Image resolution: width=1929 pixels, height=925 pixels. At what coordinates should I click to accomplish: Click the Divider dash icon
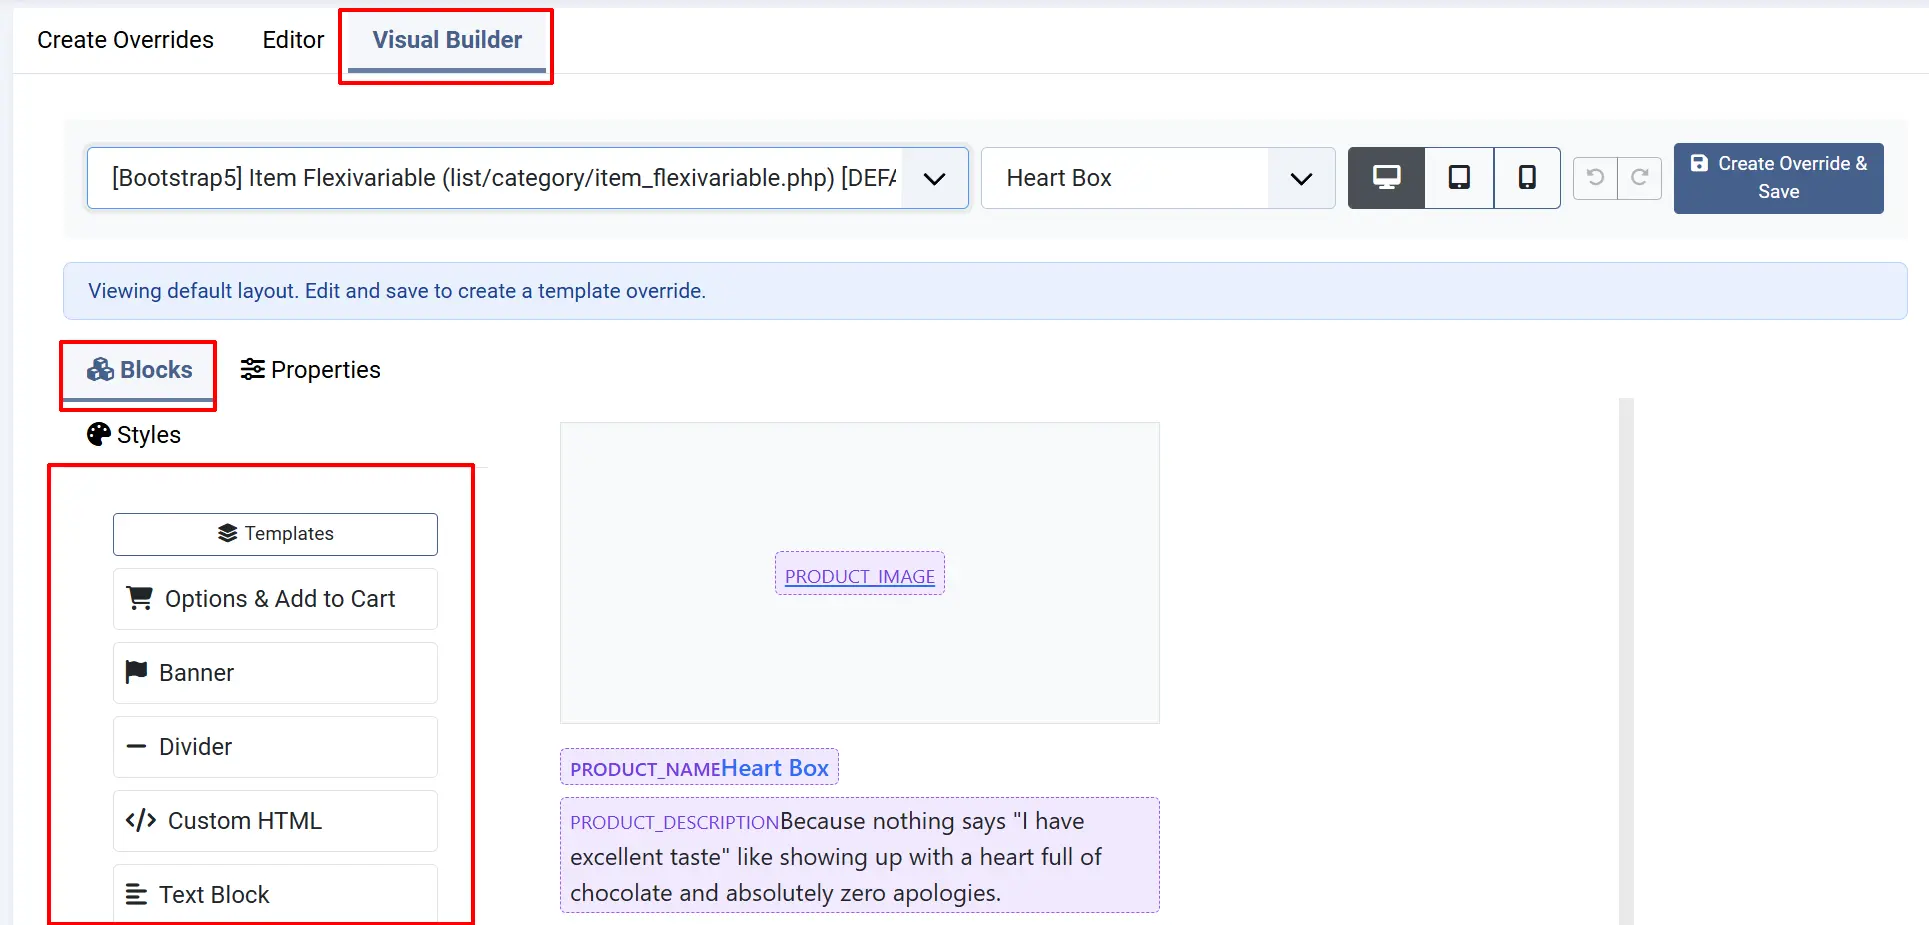point(136,746)
